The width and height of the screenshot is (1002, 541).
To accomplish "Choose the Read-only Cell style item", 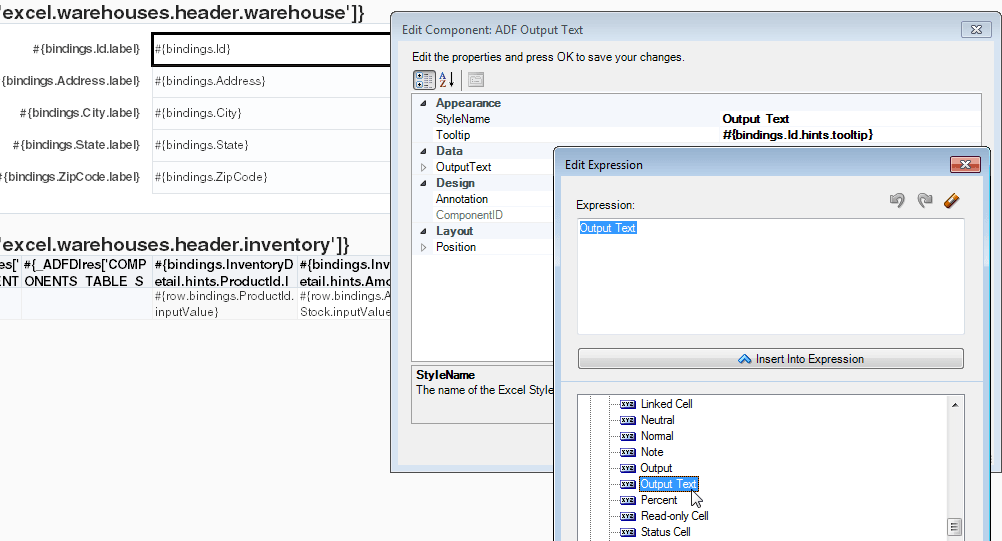I will coord(674,516).
